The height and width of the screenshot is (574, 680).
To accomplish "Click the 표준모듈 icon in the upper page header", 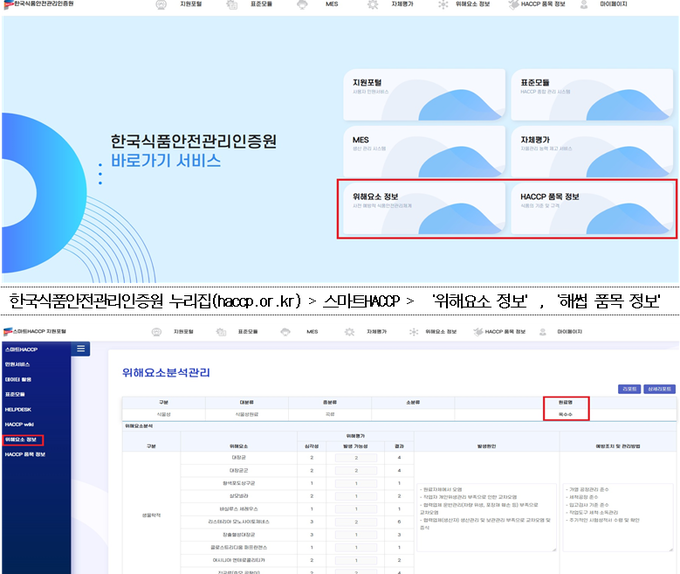I will [232, 4].
